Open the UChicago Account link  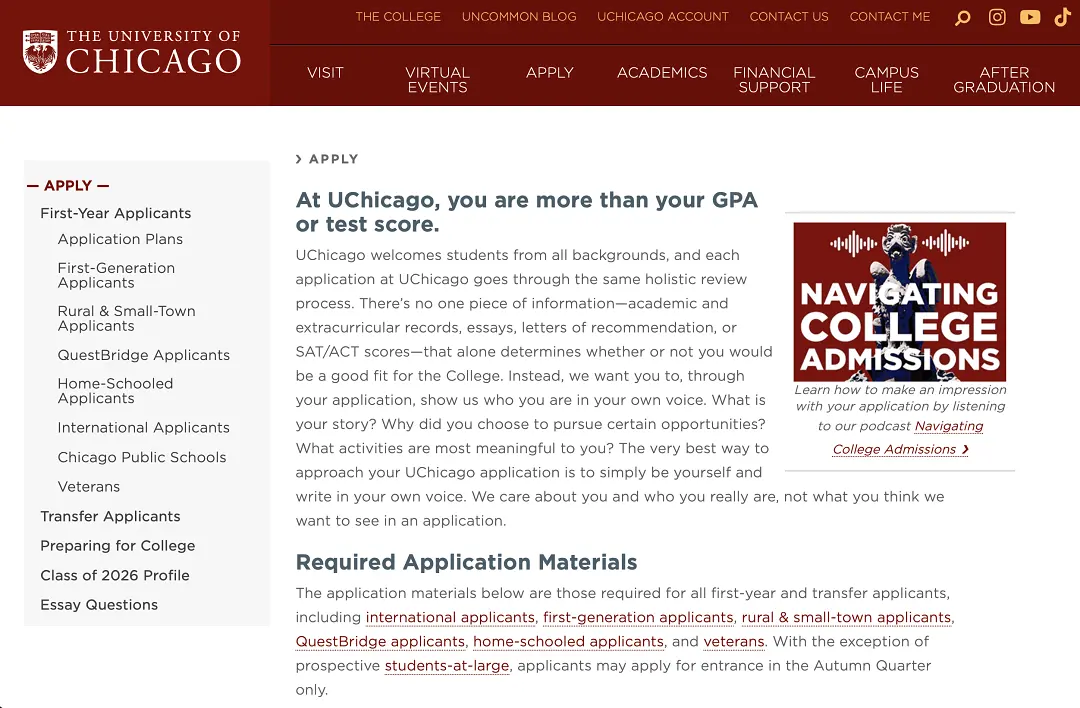tap(663, 17)
